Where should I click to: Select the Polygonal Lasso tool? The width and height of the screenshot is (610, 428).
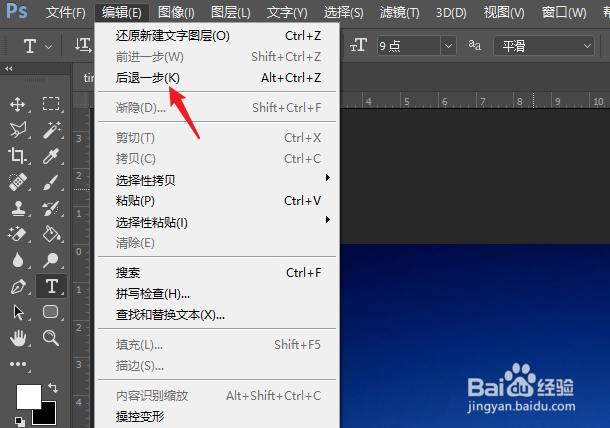18,130
